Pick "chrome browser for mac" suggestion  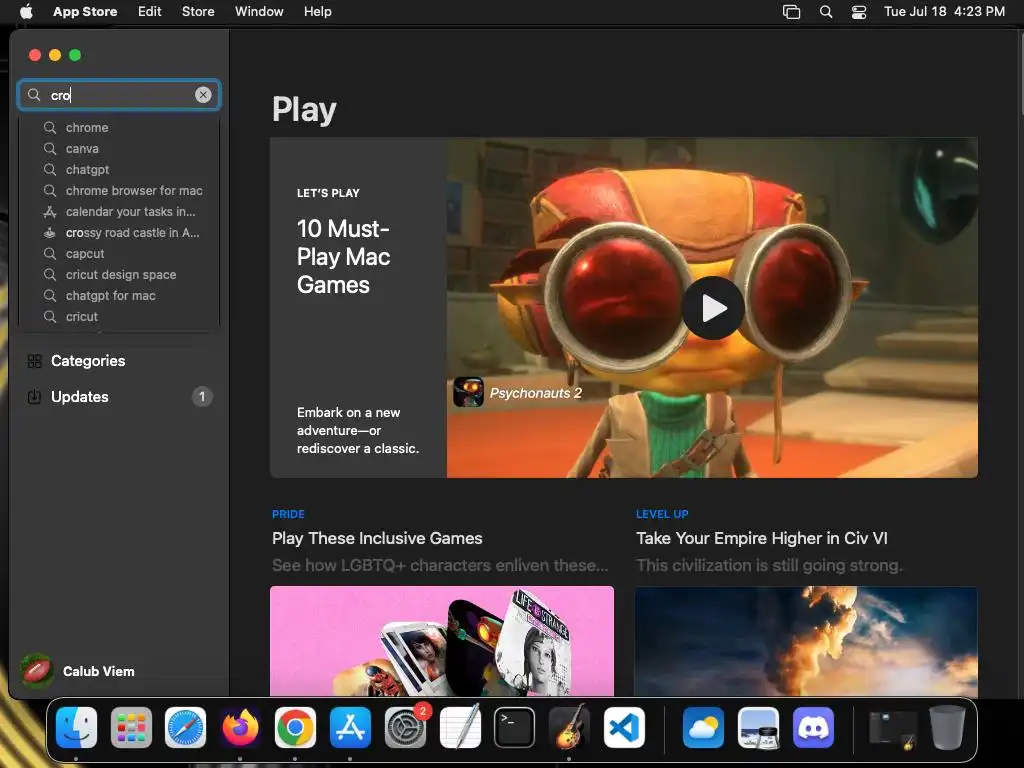pyautogui.click(x=119, y=190)
